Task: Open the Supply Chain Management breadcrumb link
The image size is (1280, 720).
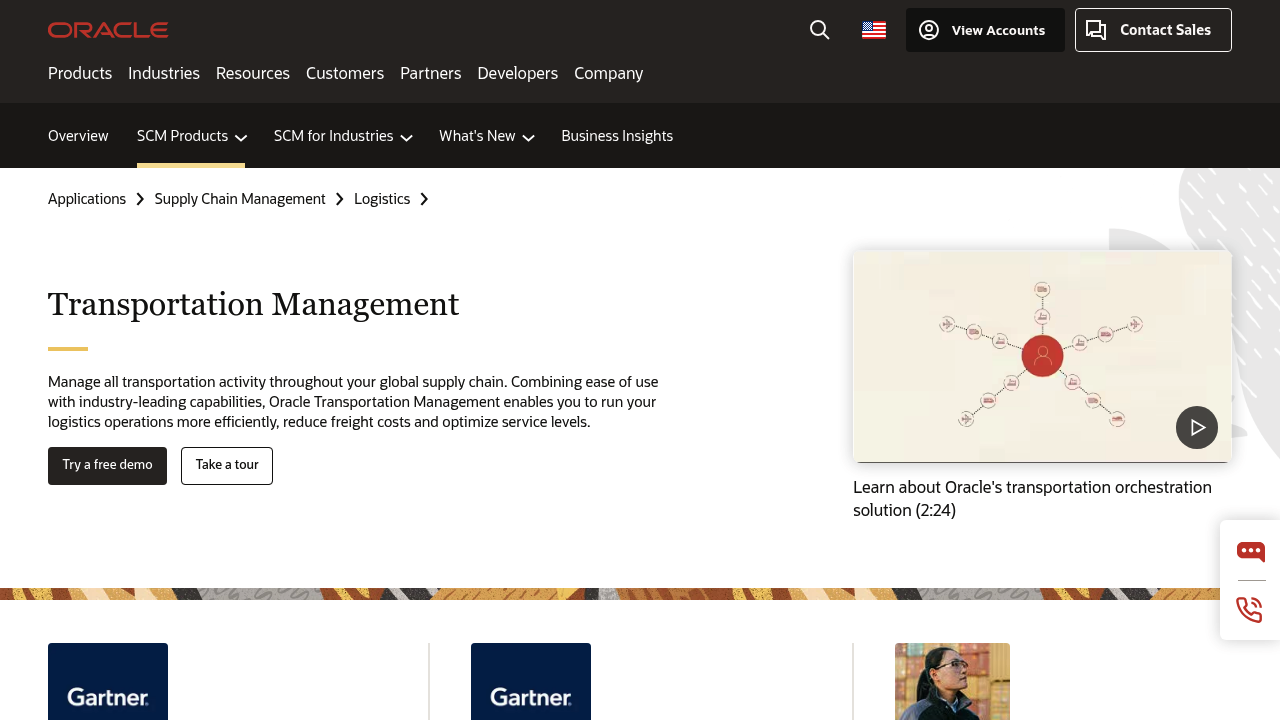Action: click(x=240, y=198)
